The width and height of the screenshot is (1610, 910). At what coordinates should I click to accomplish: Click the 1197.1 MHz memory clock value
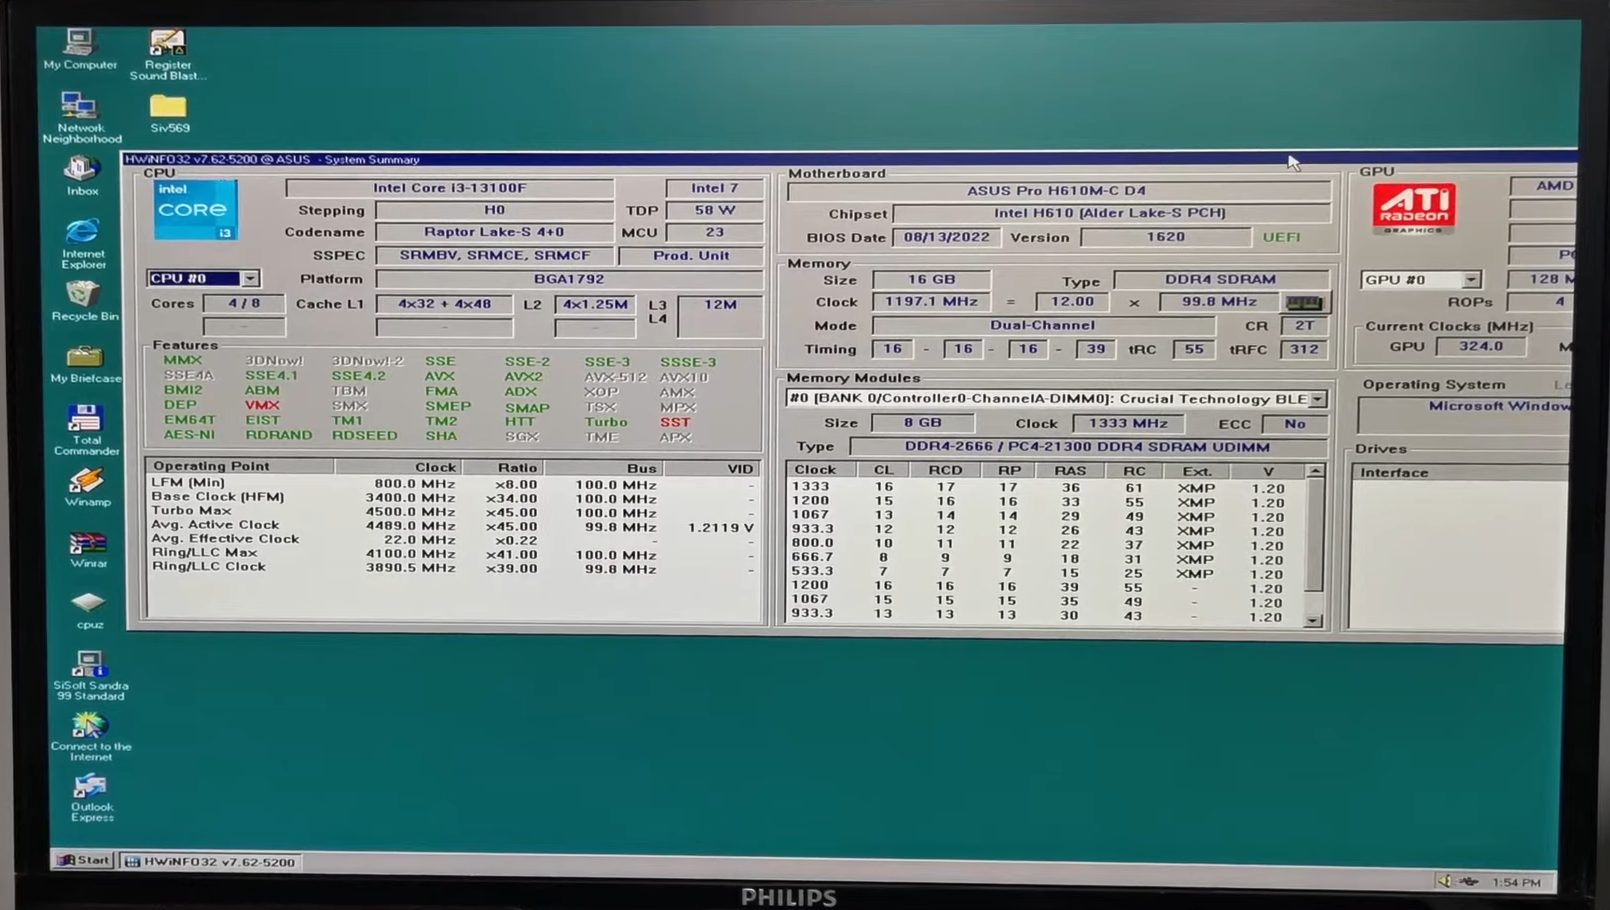pos(931,301)
